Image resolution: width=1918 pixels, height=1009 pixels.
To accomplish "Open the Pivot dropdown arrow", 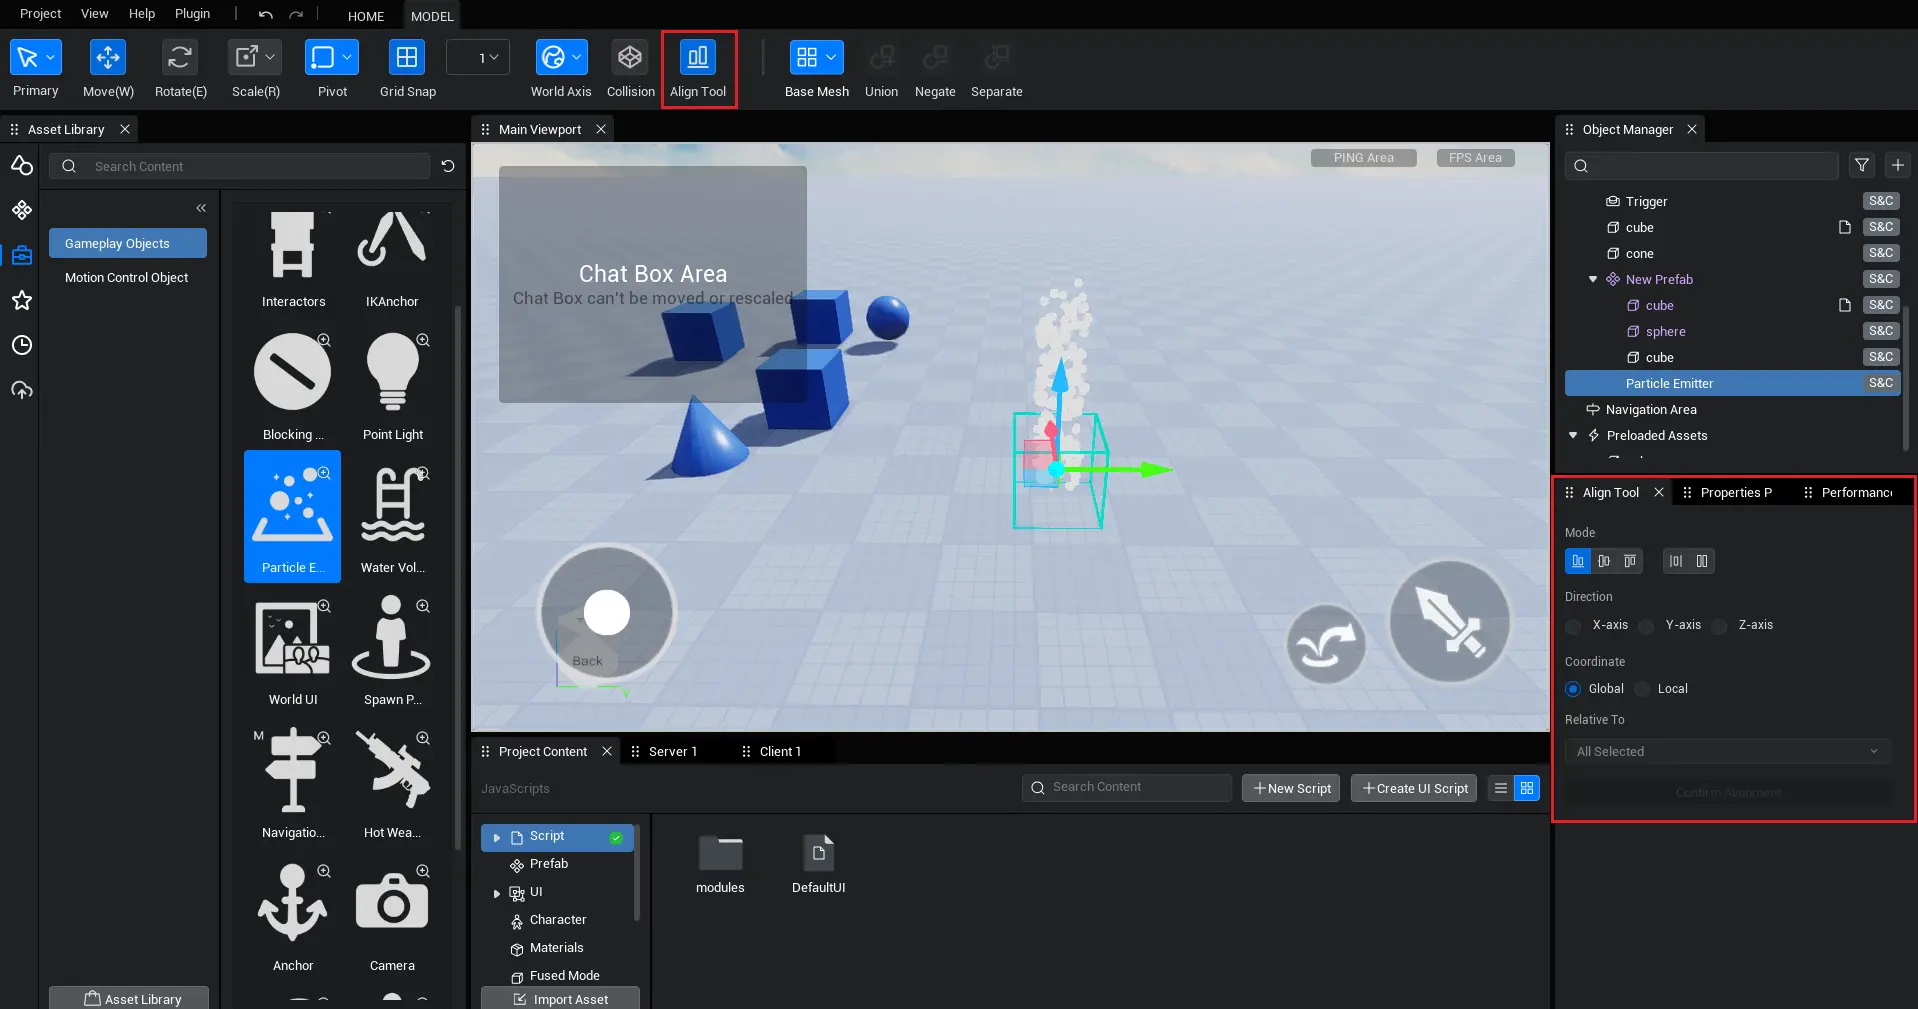I will 347,57.
